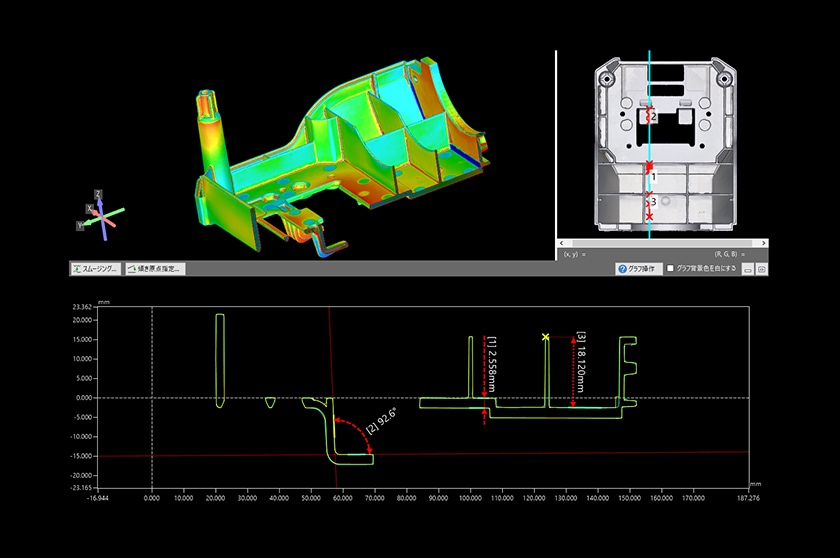Select the [3] 18.120mm height measurement label
Viewport: 840px width, 560px height.
(x=581, y=362)
